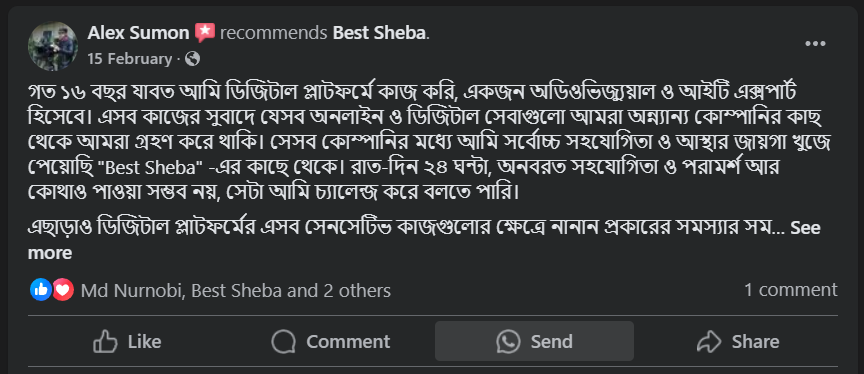View who reacted: Md Nurnobi and others
Image resolution: width=864 pixels, height=374 pixels.
click(236, 290)
